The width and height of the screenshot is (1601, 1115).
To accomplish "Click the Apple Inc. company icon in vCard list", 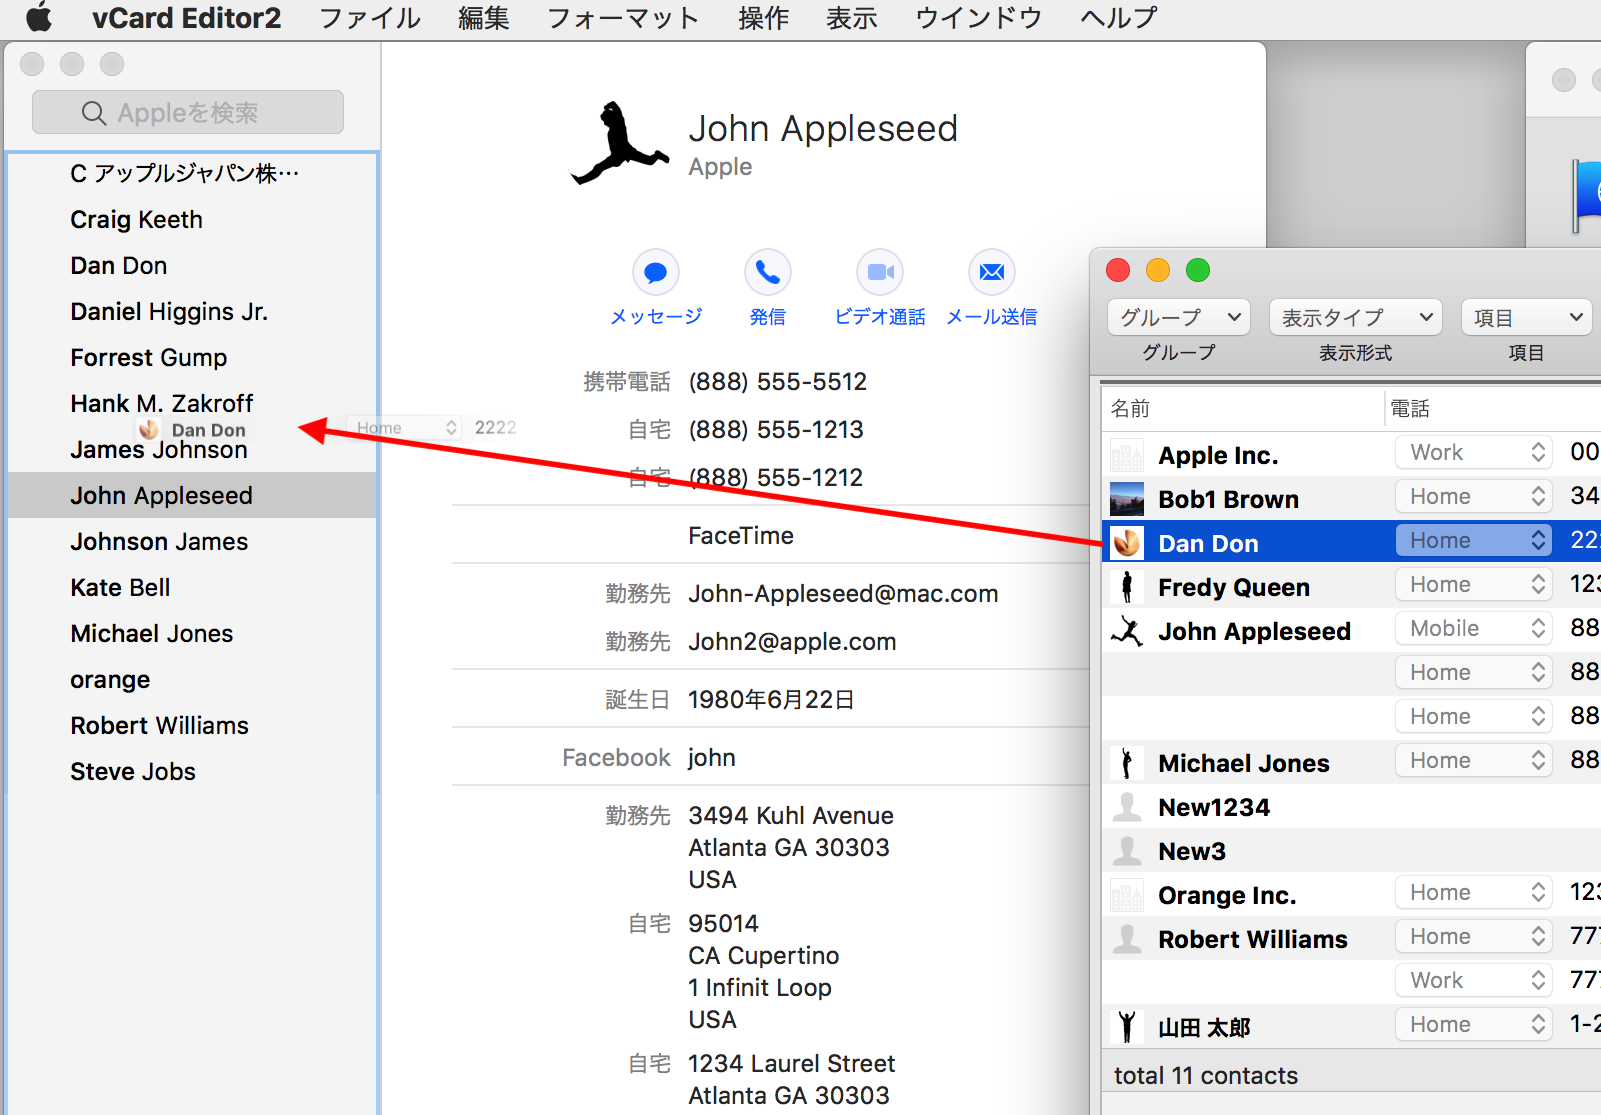I will click(x=1127, y=455).
